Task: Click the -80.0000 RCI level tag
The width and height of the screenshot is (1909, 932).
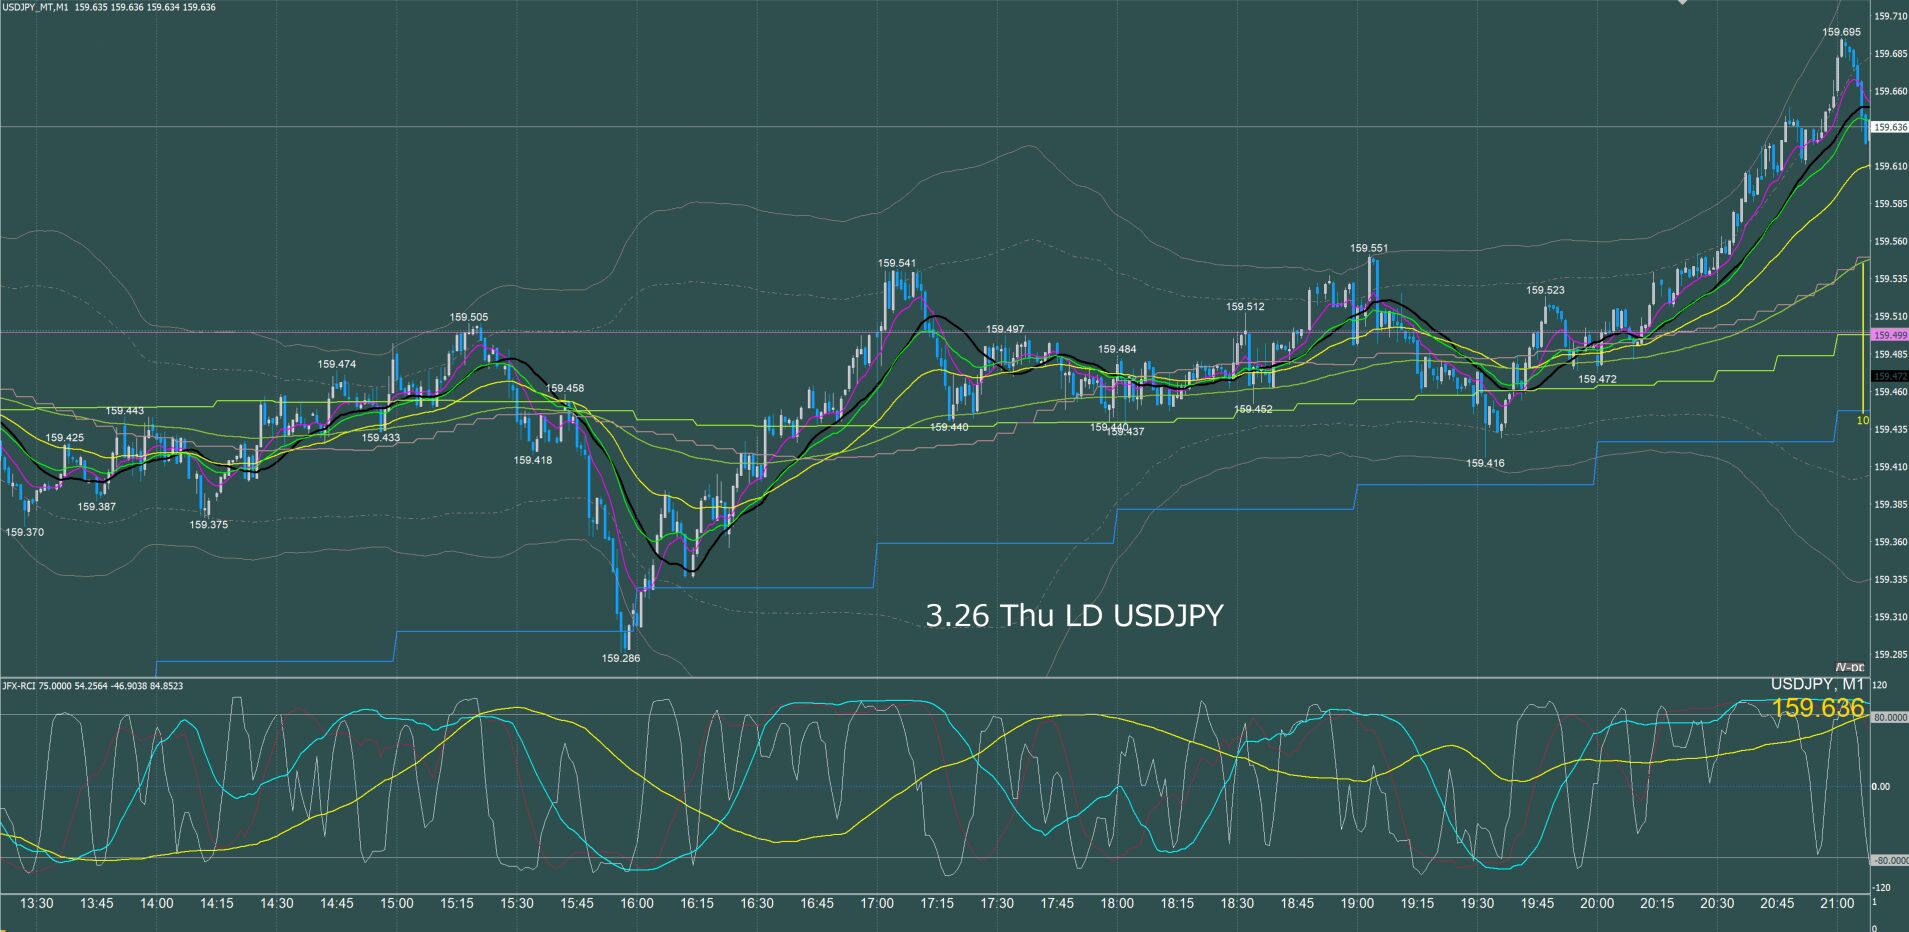Action: tap(1889, 860)
